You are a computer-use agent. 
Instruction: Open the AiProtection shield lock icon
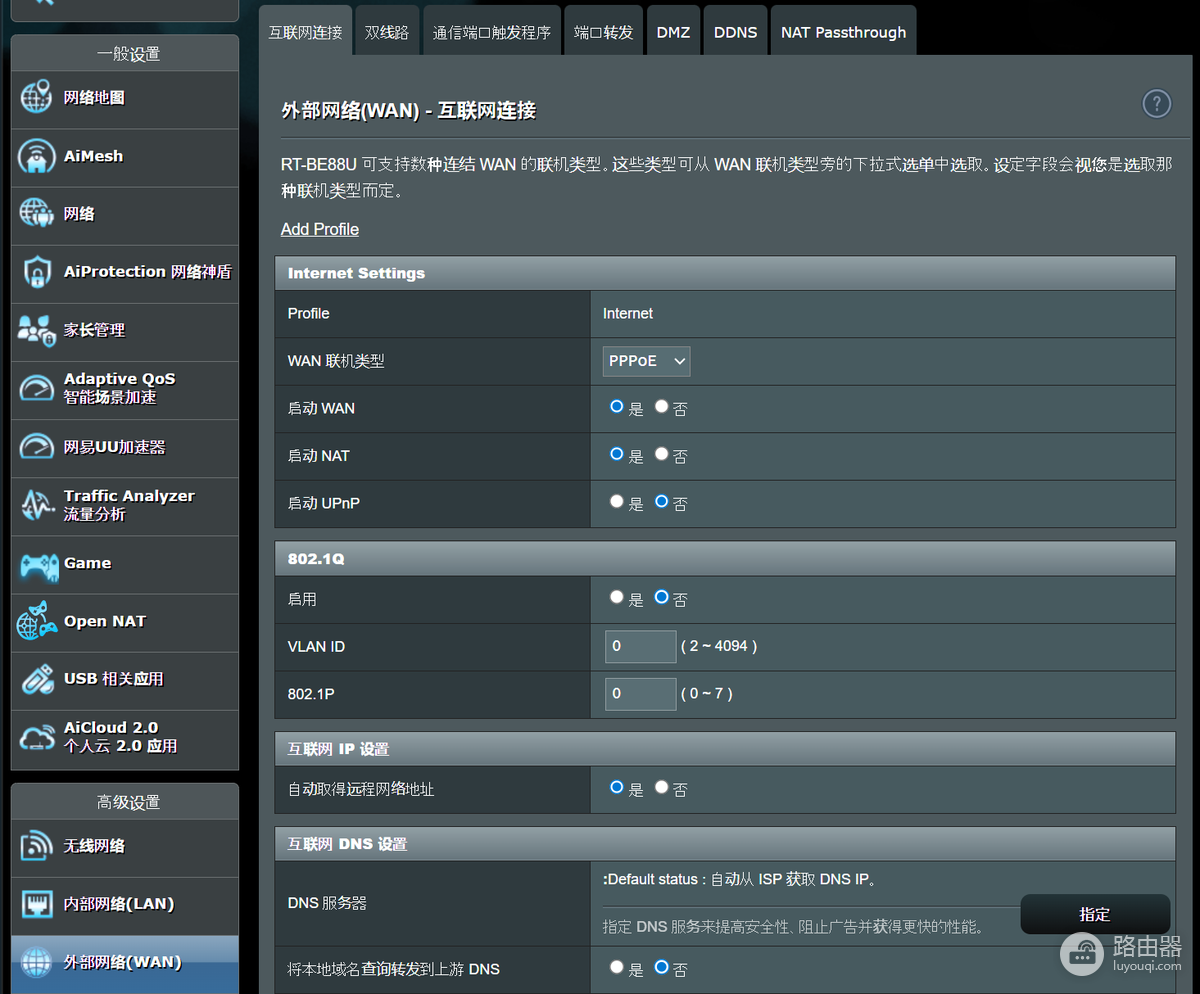pyautogui.click(x=36, y=272)
